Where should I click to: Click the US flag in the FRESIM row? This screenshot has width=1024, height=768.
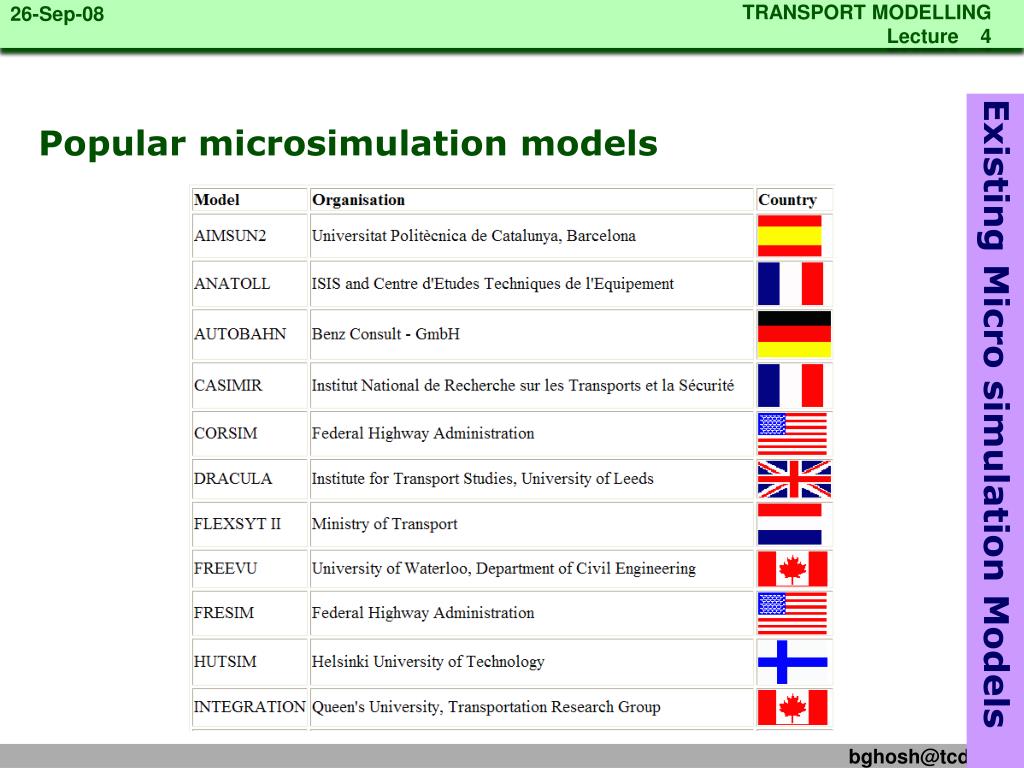pos(792,613)
